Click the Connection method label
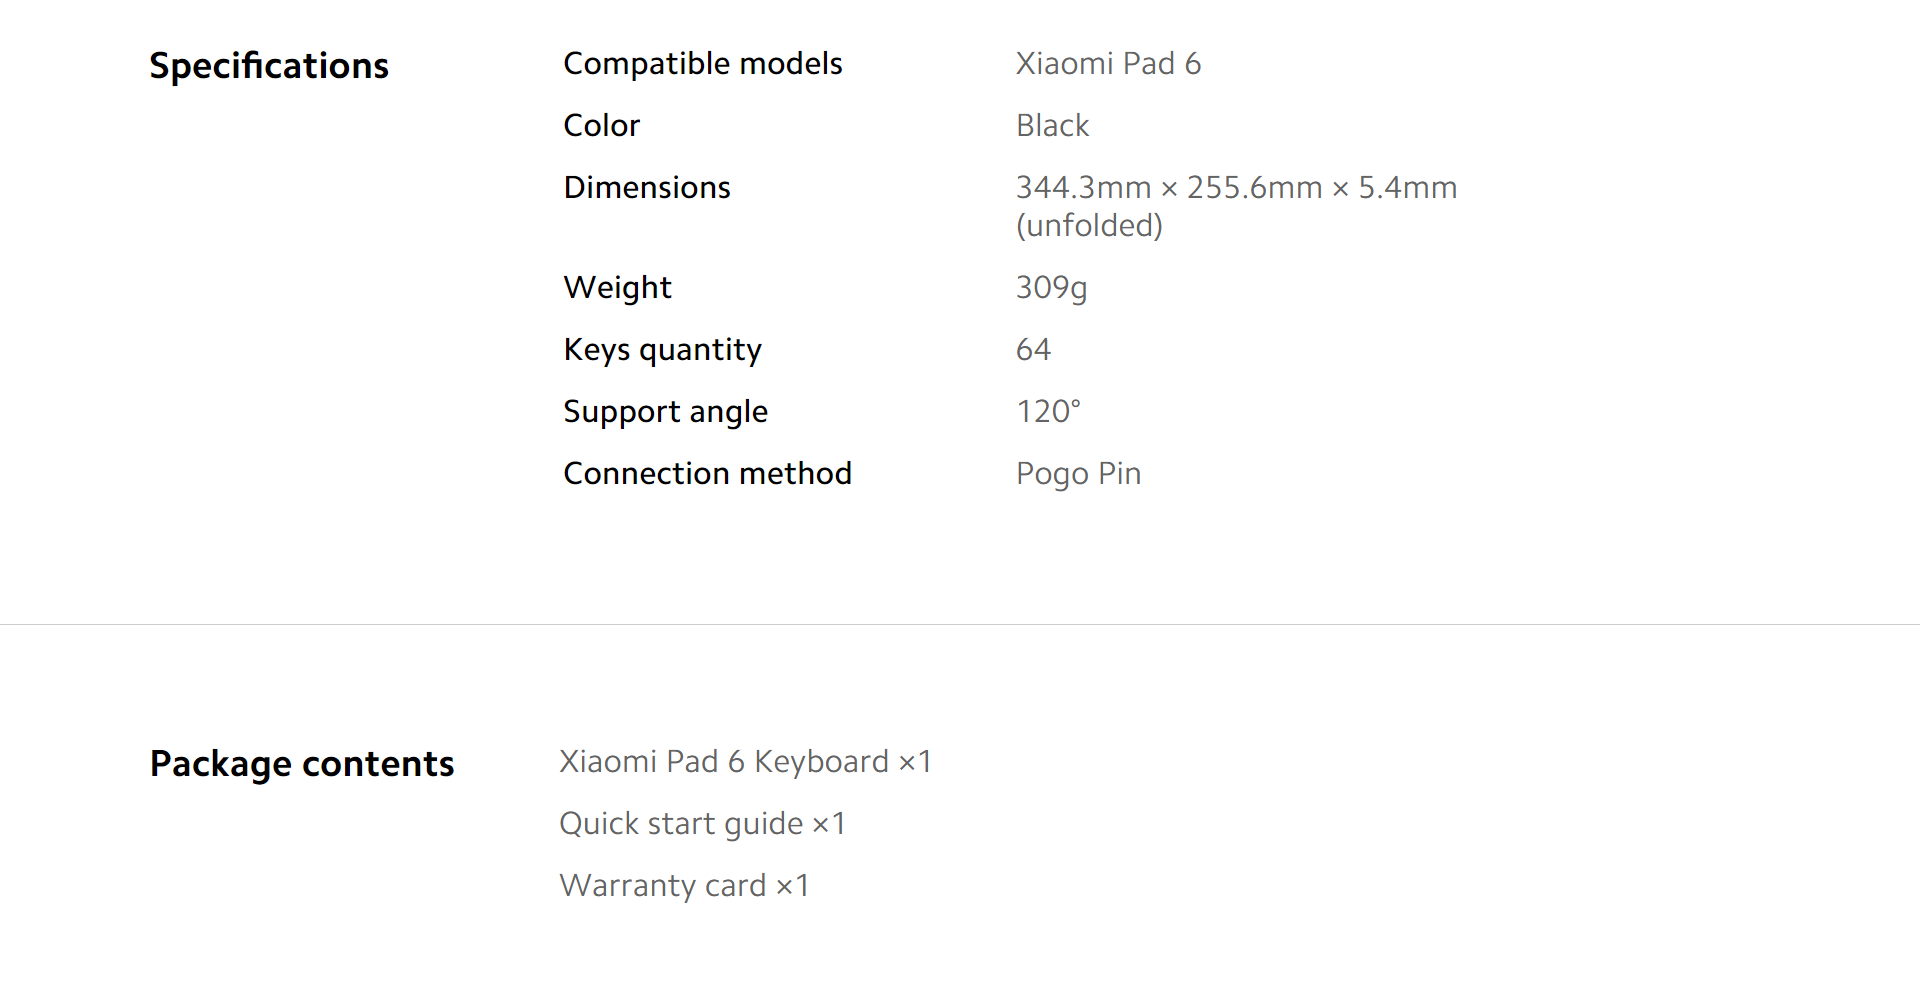The height and width of the screenshot is (996, 1920). [707, 474]
